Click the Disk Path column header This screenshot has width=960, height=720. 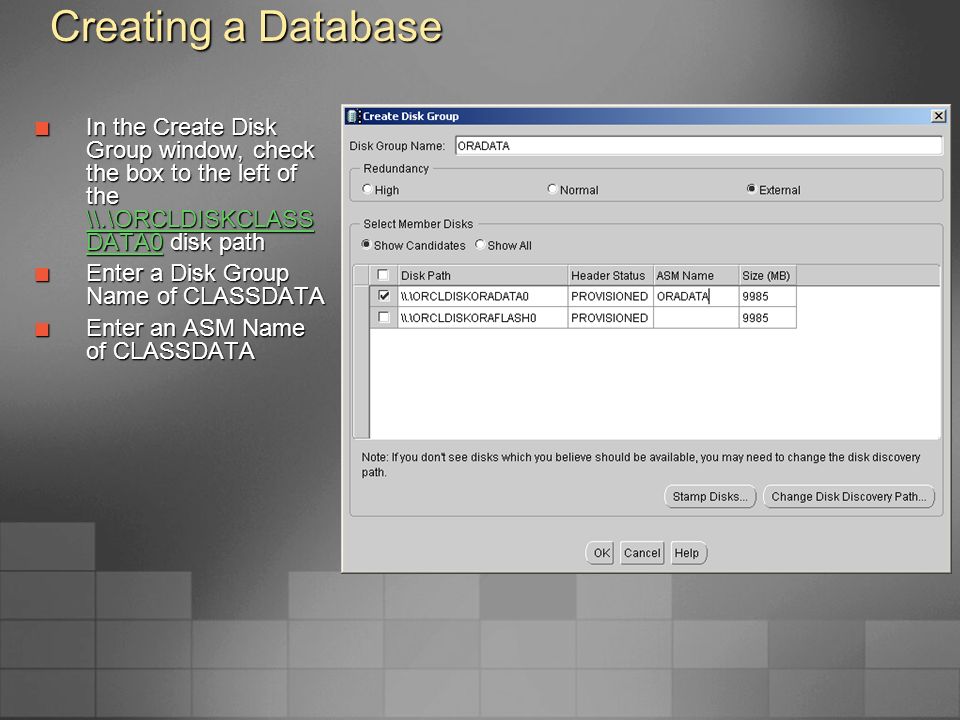pos(482,276)
